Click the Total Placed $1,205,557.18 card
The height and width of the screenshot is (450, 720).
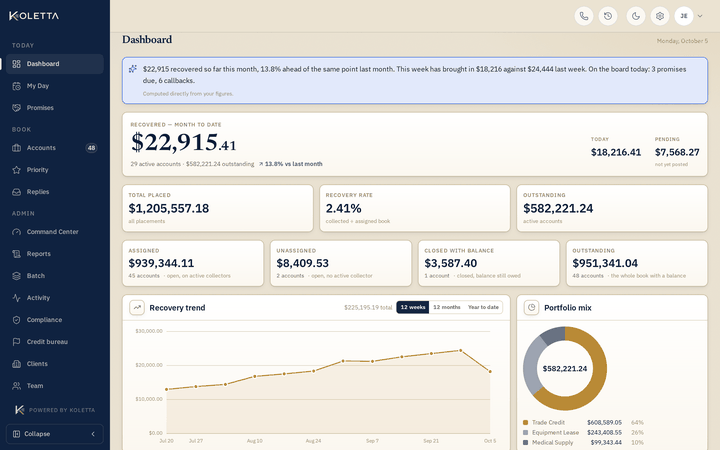click(x=218, y=208)
